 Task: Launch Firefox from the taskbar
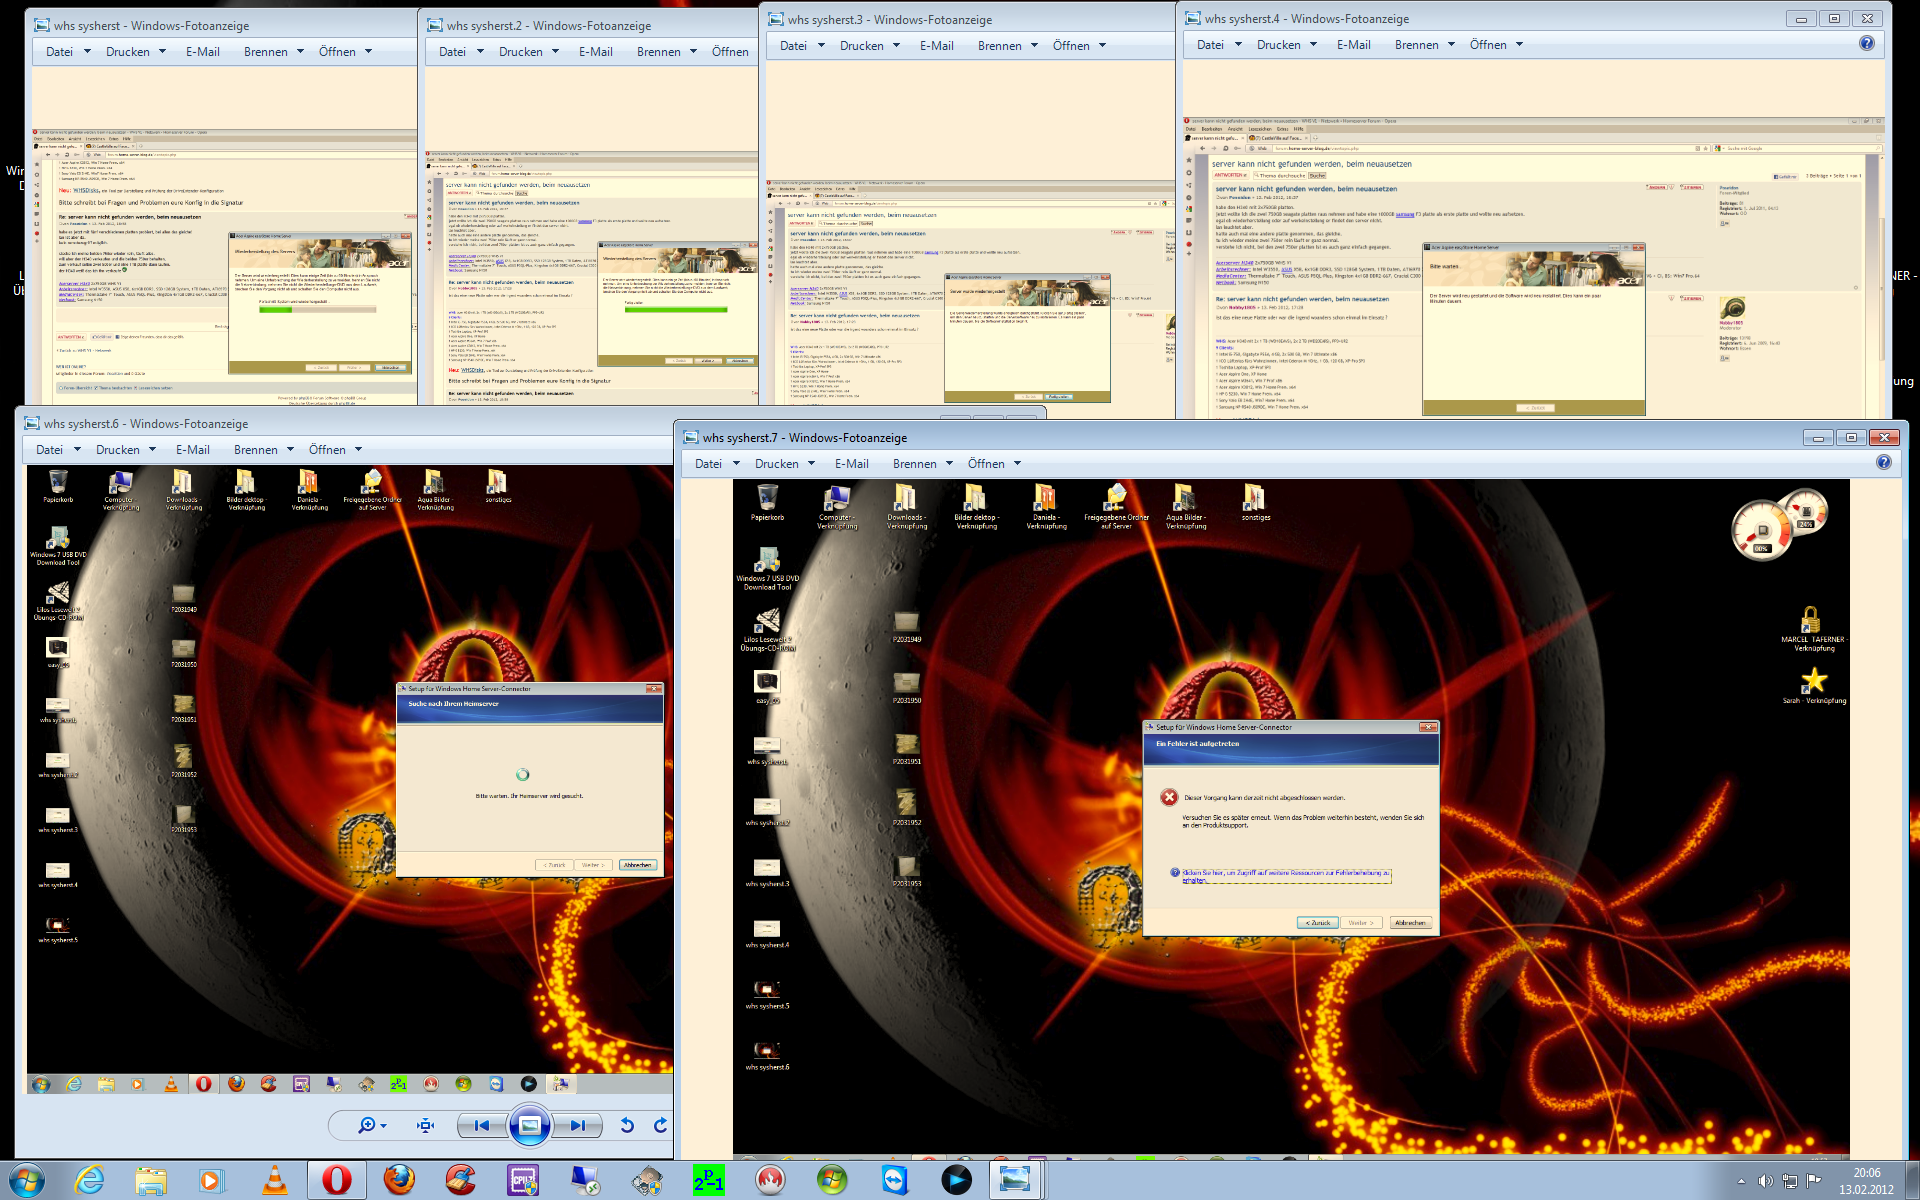tap(399, 1181)
